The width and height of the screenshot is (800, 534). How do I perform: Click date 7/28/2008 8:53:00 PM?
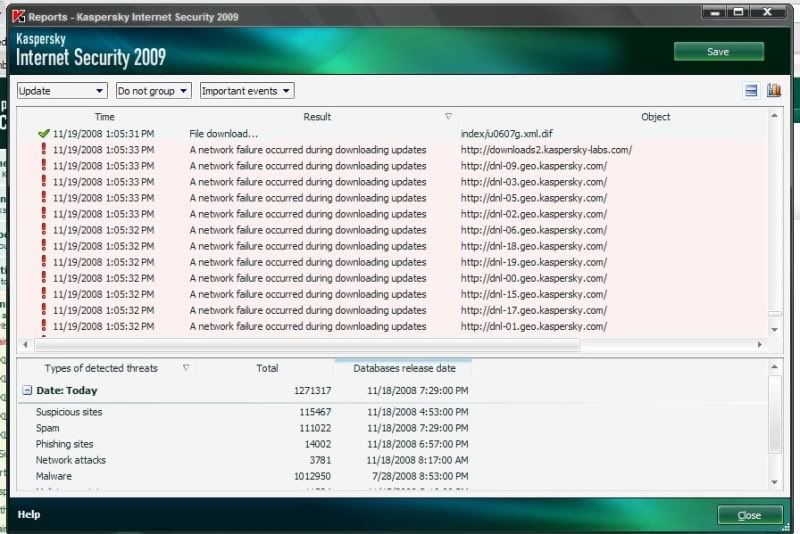click(420, 476)
